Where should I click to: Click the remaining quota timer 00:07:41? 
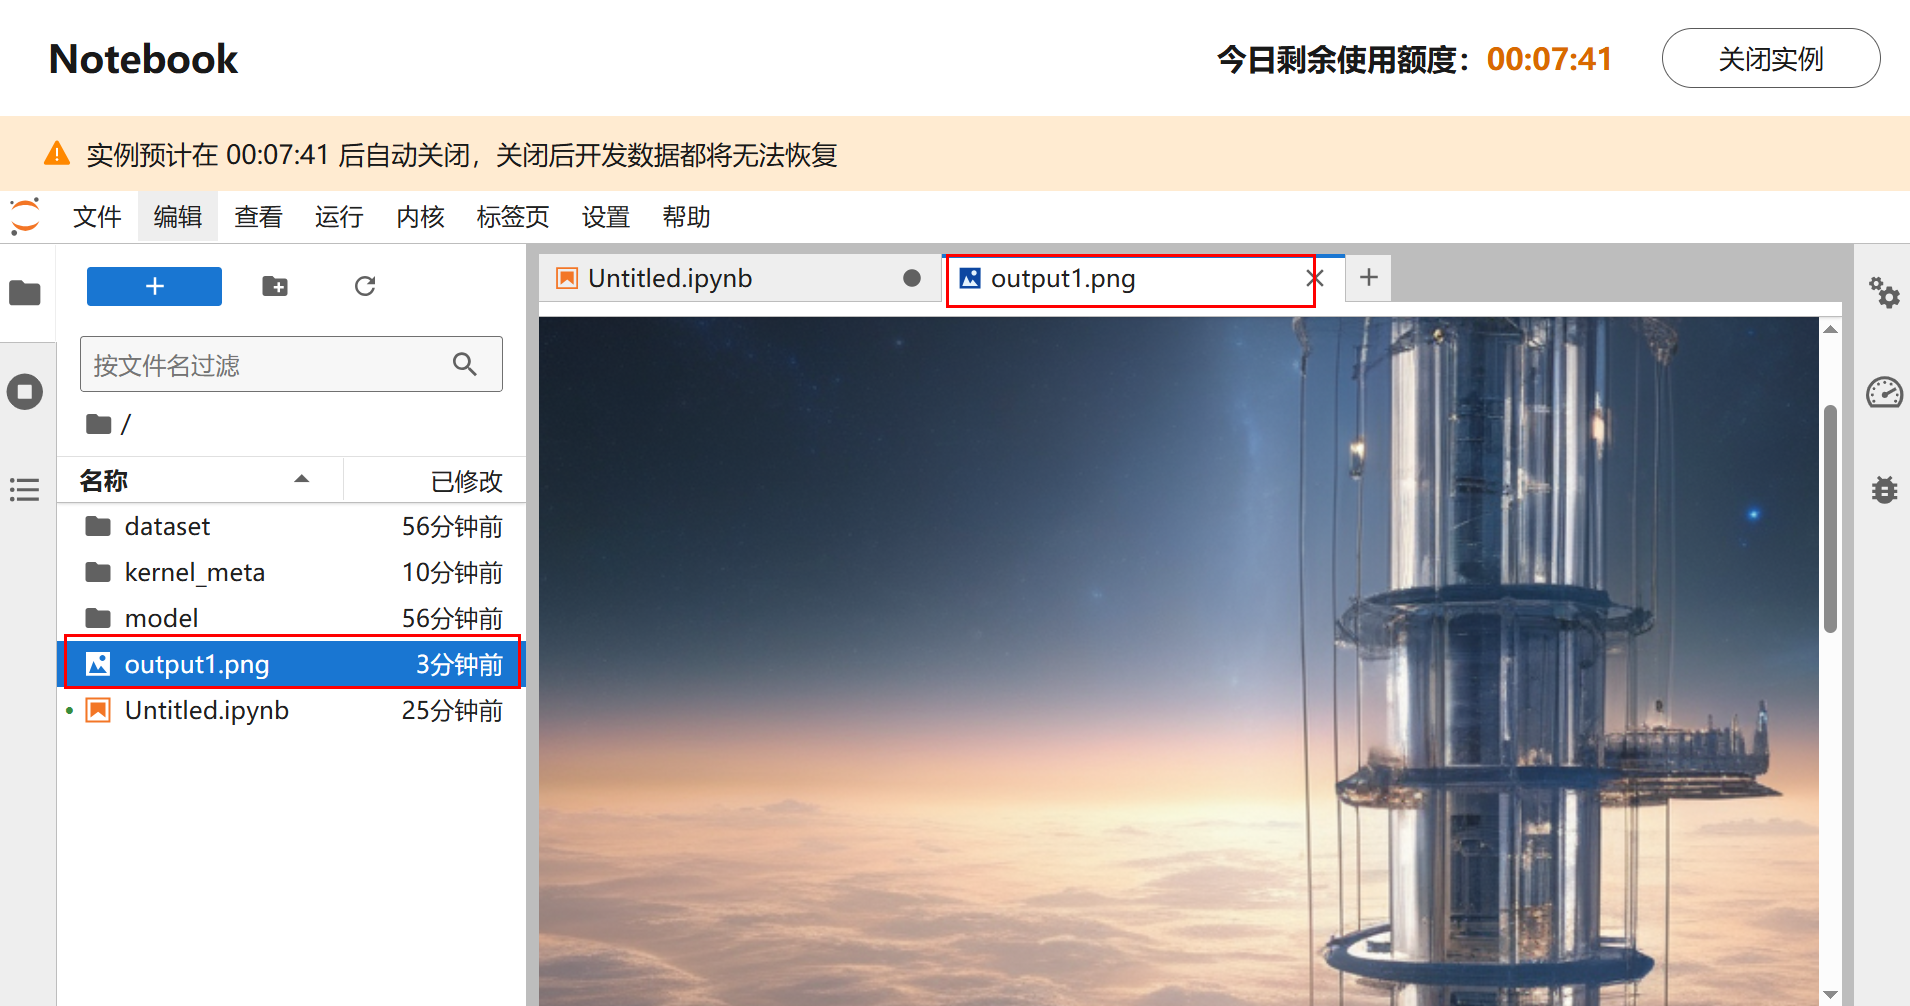point(1549,59)
